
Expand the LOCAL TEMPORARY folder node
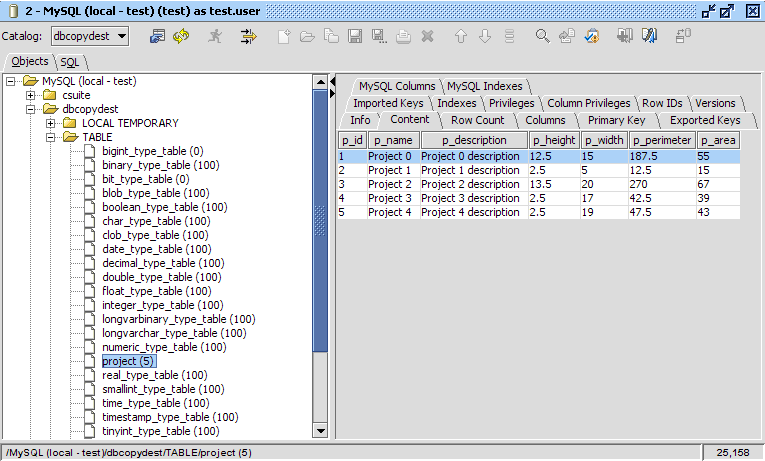(x=51, y=123)
